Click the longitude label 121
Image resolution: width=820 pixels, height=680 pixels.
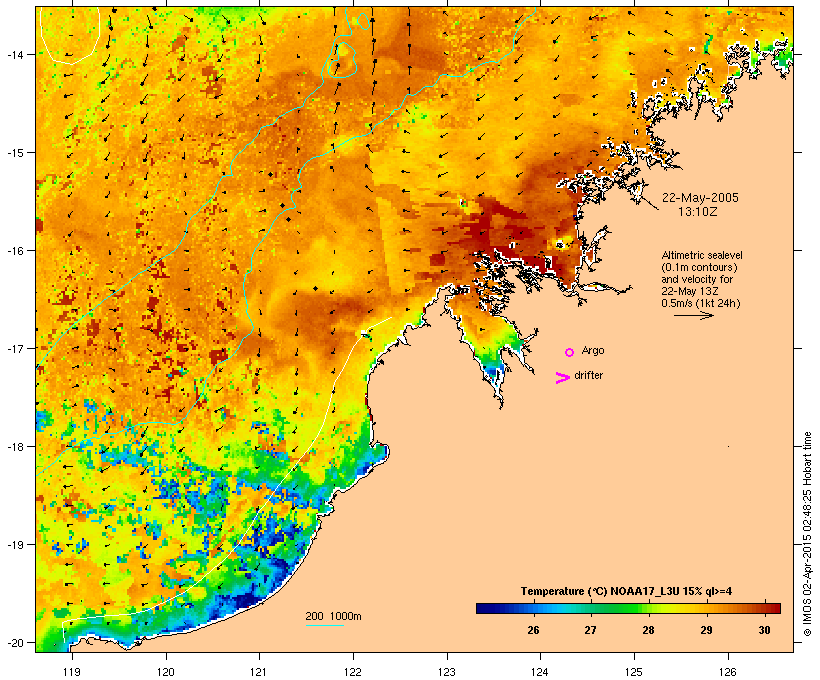[259, 672]
